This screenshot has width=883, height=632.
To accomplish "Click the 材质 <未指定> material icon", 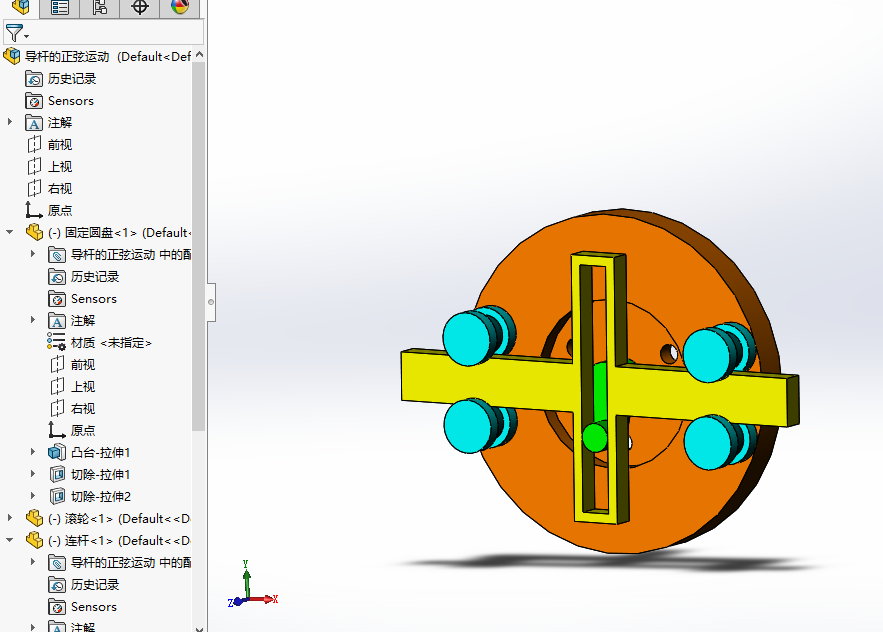I will (57, 342).
